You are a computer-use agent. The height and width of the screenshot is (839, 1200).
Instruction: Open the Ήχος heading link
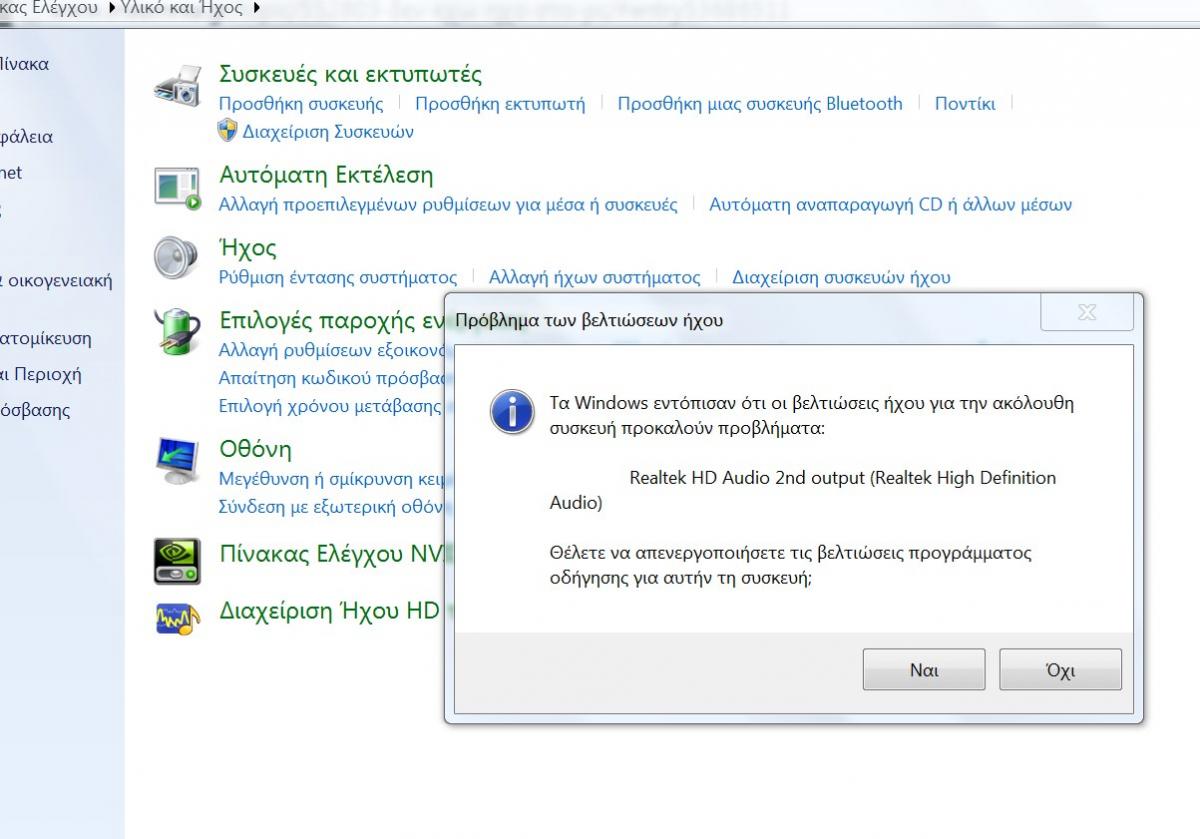[248, 247]
